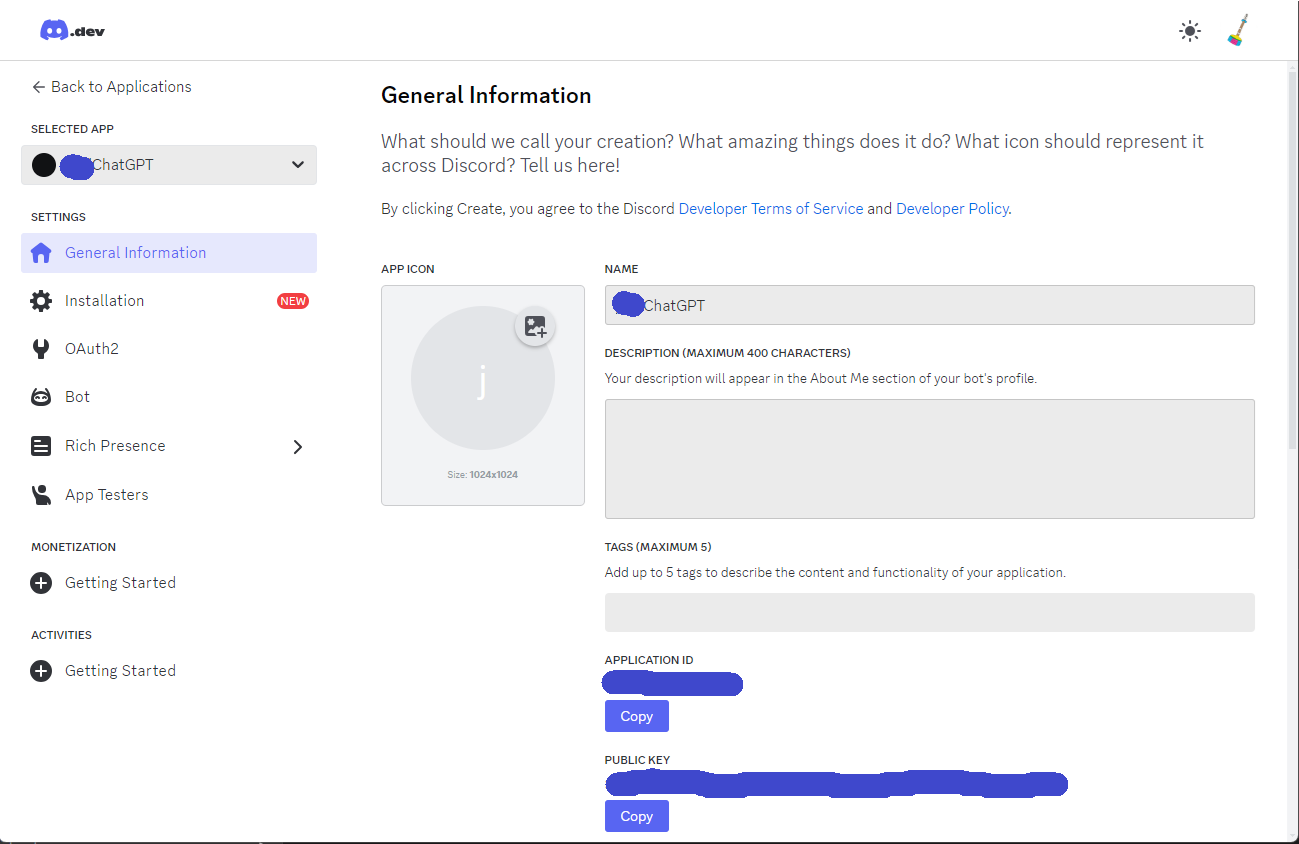Image resolution: width=1299 pixels, height=844 pixels.
Task: Click the General Information home icon
Action: point(41,253)
